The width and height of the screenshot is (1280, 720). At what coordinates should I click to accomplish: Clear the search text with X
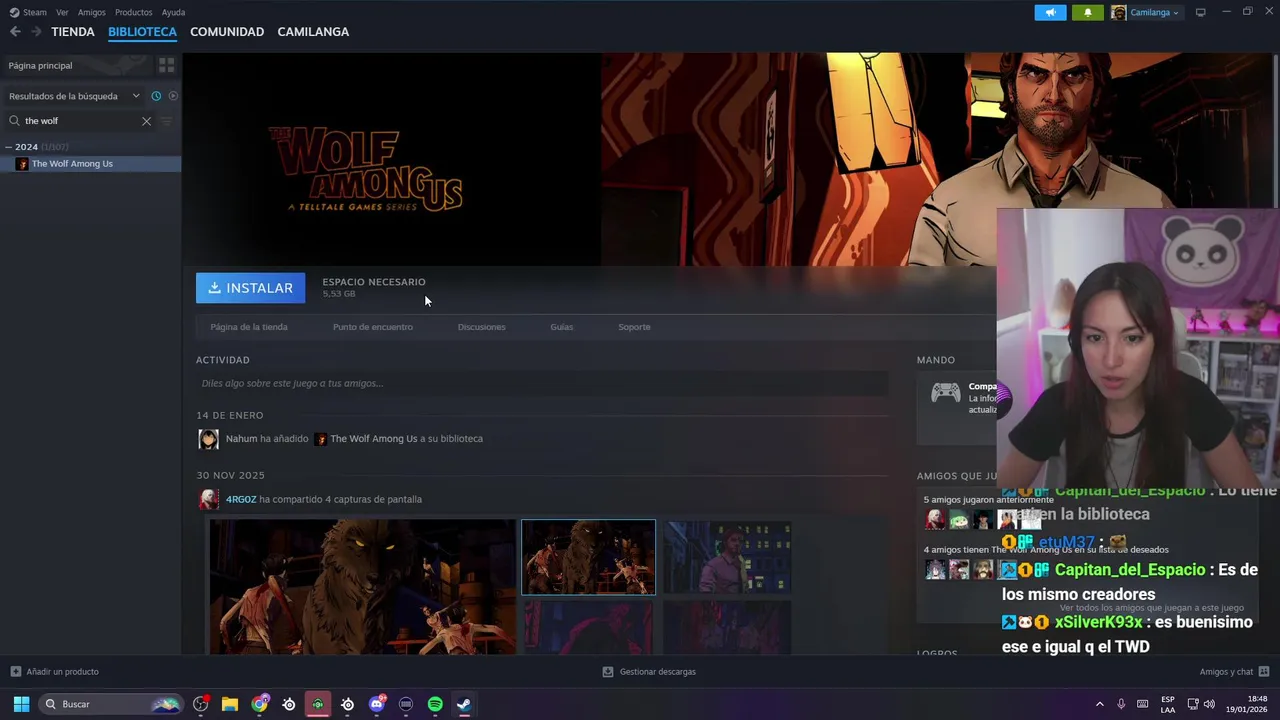[146, 121]
